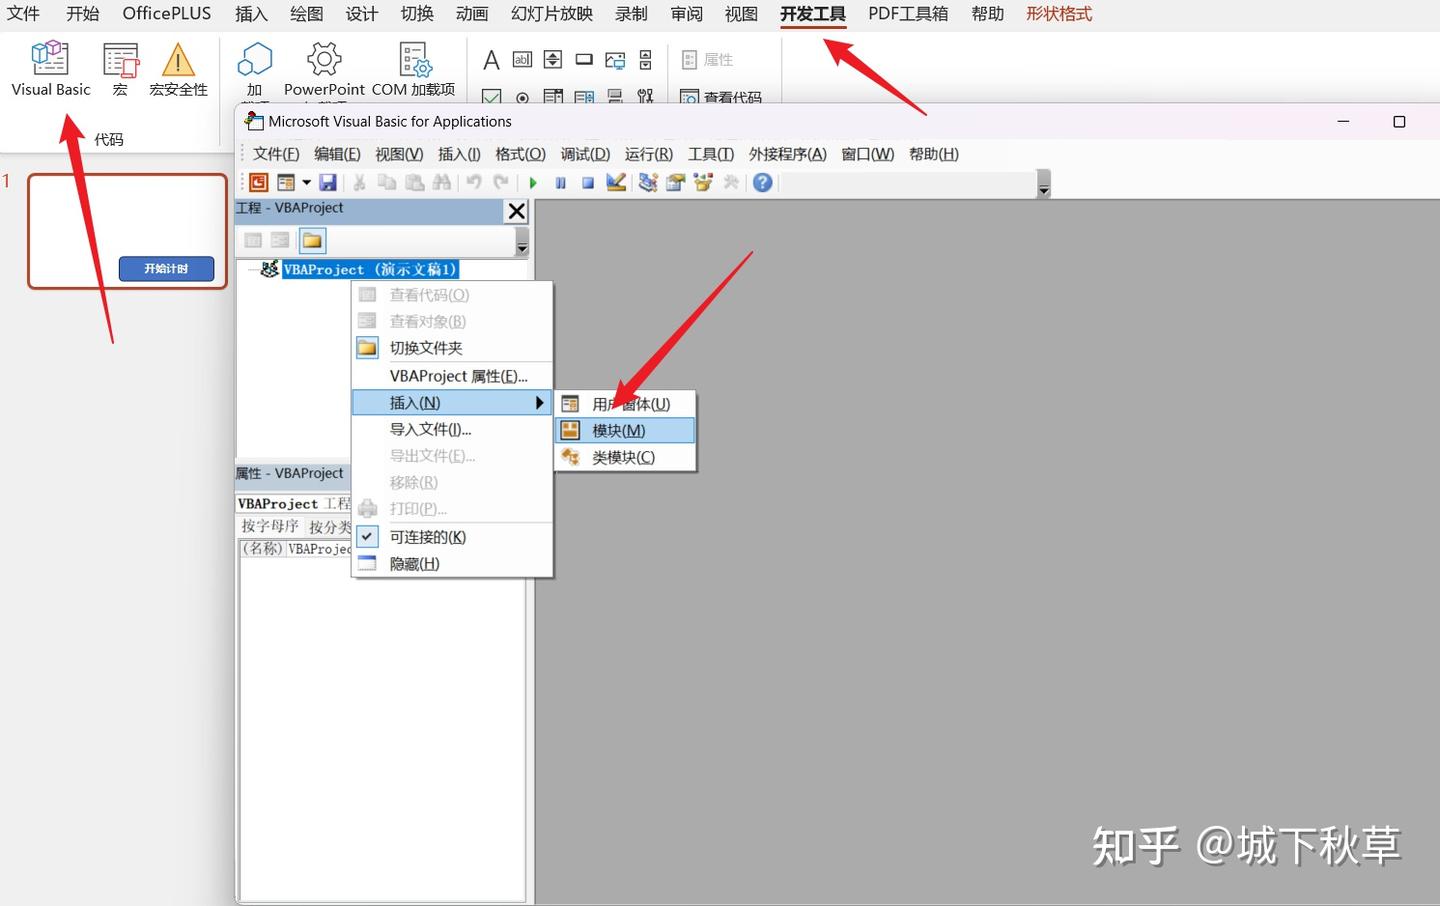Image resolution: width=1440 pixels, height=906 pixels.
Task: Choose 隐藏(H) in context menu
Action: 452,563
